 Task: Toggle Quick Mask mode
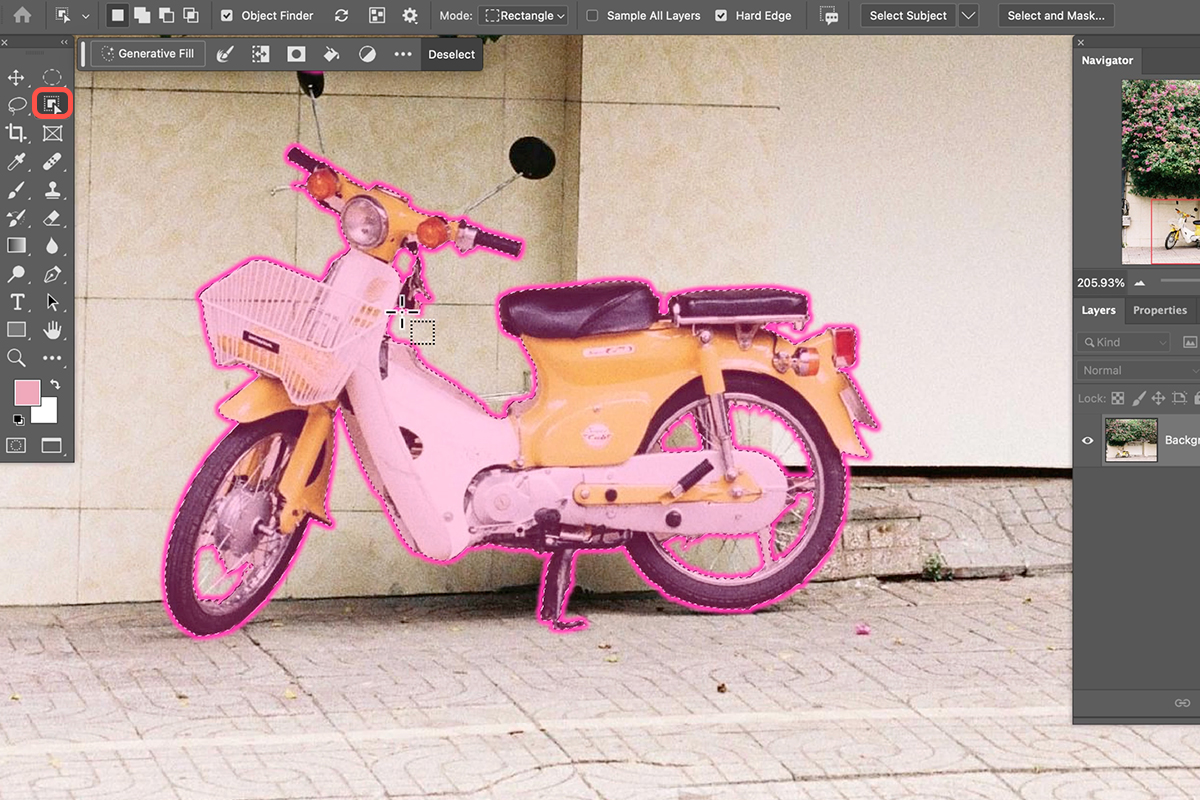pos(16,445)
